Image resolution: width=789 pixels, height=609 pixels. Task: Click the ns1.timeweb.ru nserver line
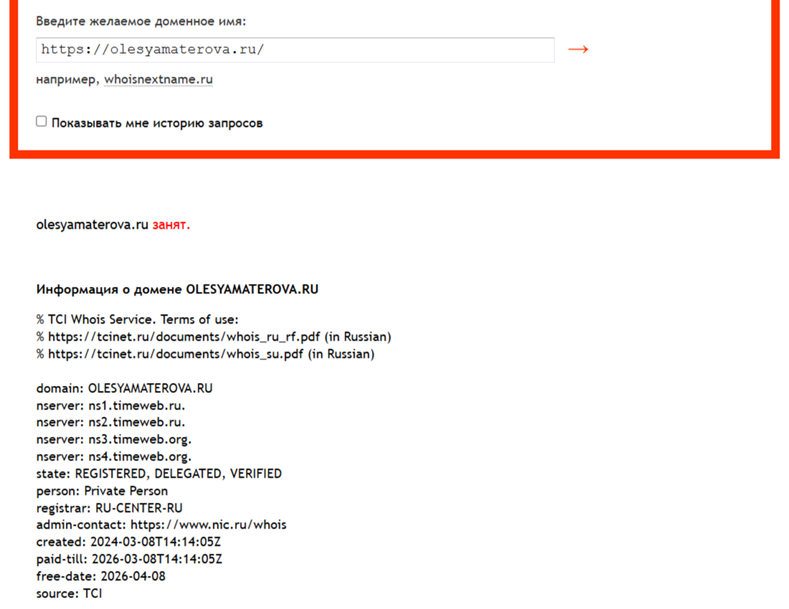(111, 405)
